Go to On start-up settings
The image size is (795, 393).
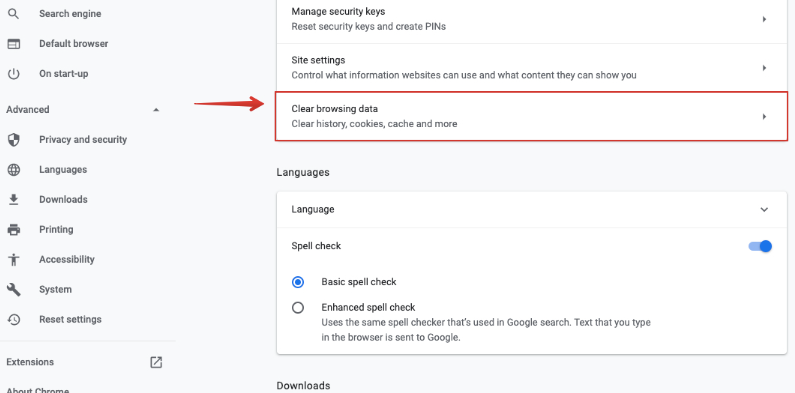click(x=63, y=74)
